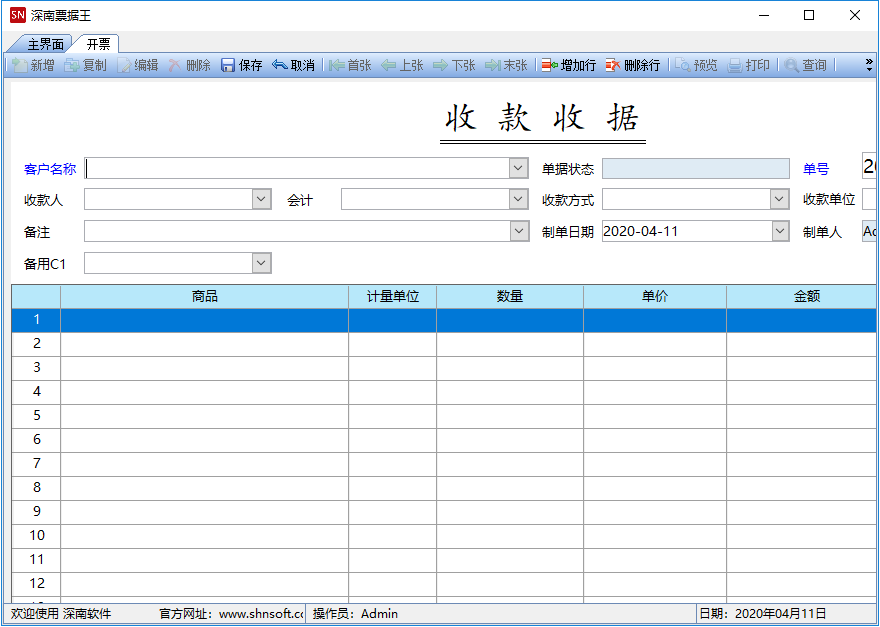The image size is (880, 627).
Task: Click the 单价 column header
Action: coord(655,296)
